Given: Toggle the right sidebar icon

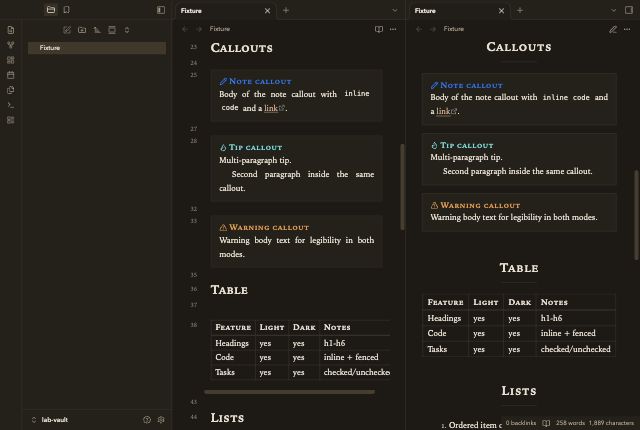Looking at the screenshot, I should coord(629,10).
